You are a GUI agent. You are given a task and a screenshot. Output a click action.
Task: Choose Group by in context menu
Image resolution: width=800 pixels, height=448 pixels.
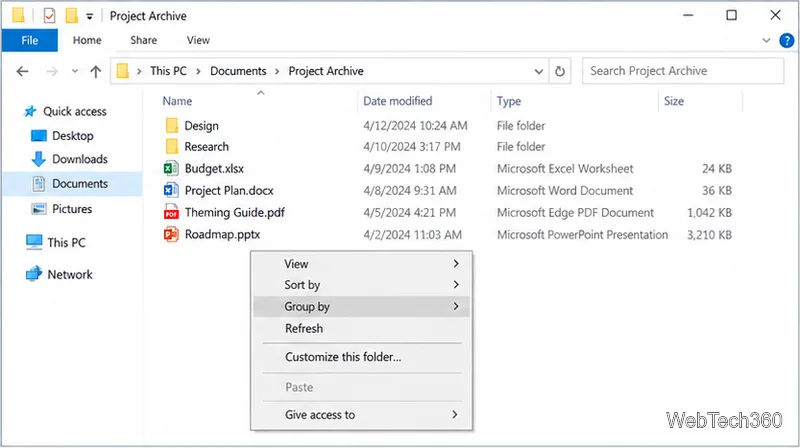click(x=361, y=307)
